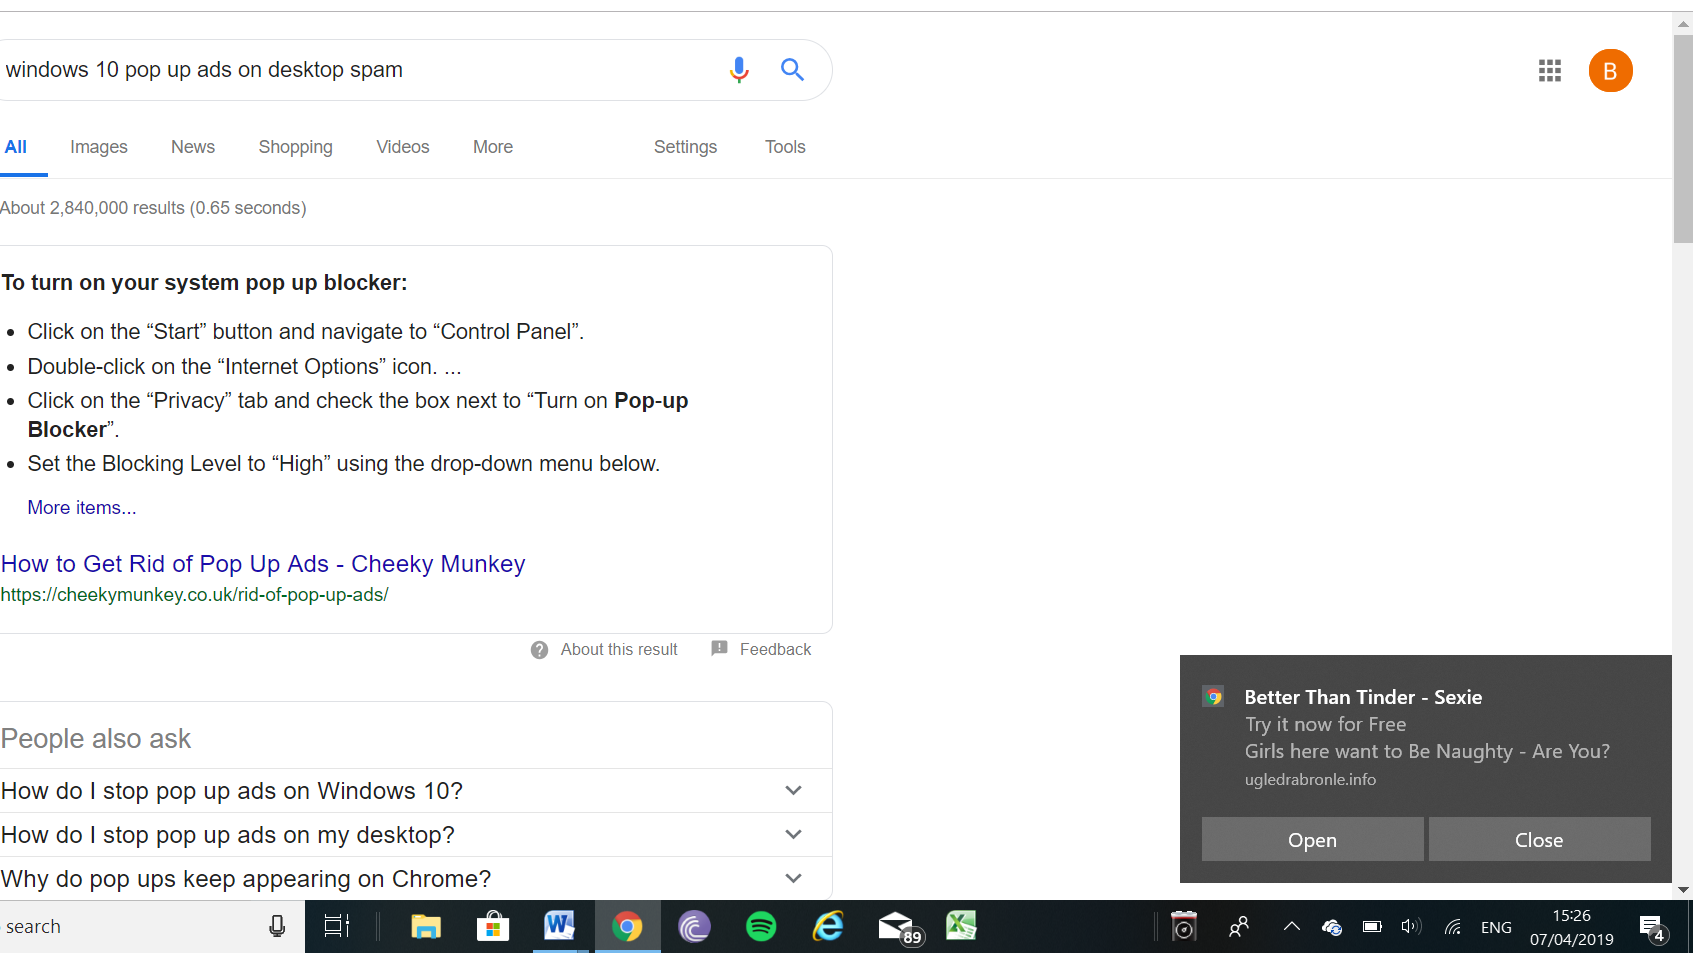The width and height of the screenshot is (1693, 953).
Task: Click 'Better Than Tinder - Sexie' notification title
Action: 1363,697
